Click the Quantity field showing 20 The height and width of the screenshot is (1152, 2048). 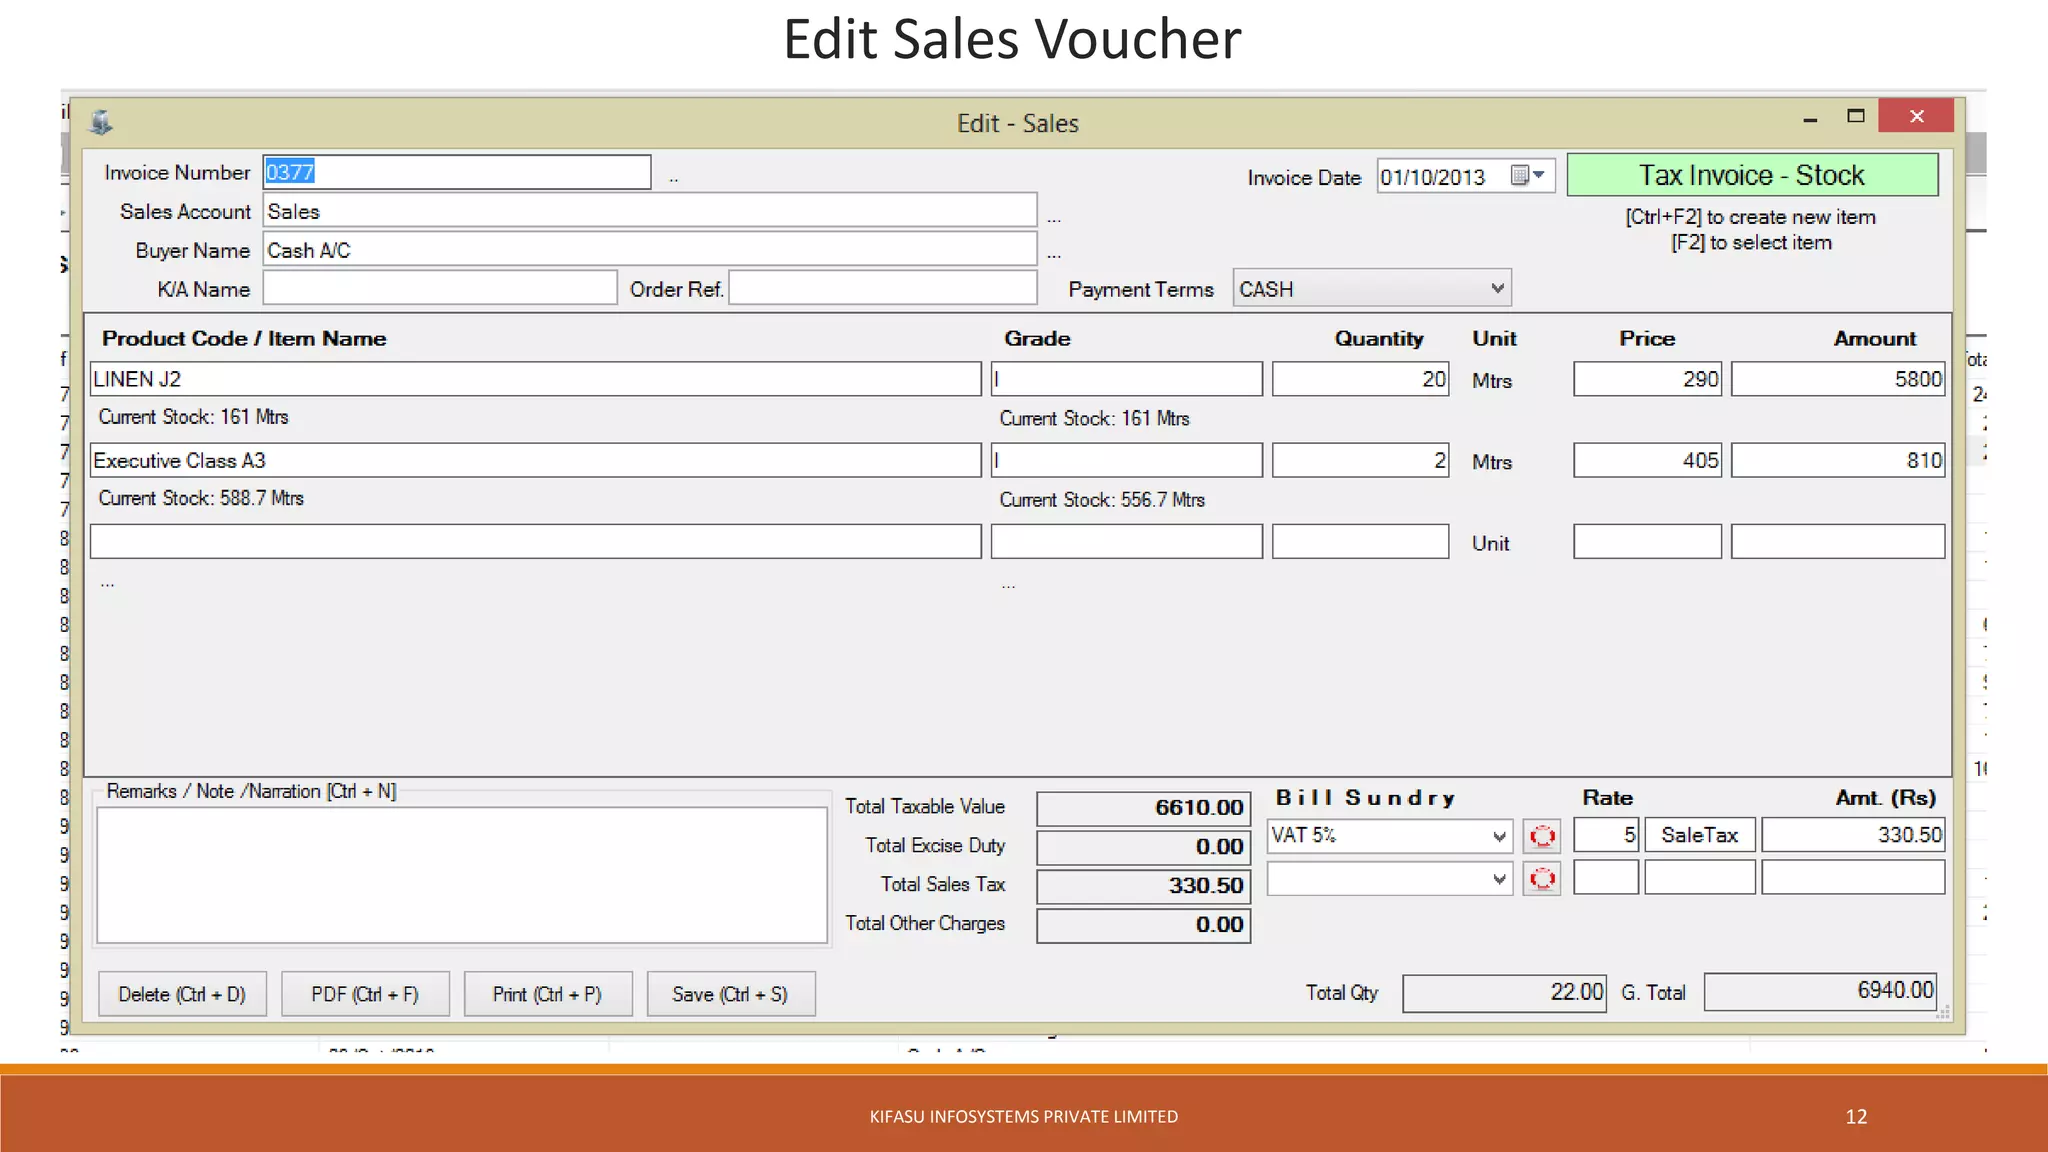(x=1361, y=379)
